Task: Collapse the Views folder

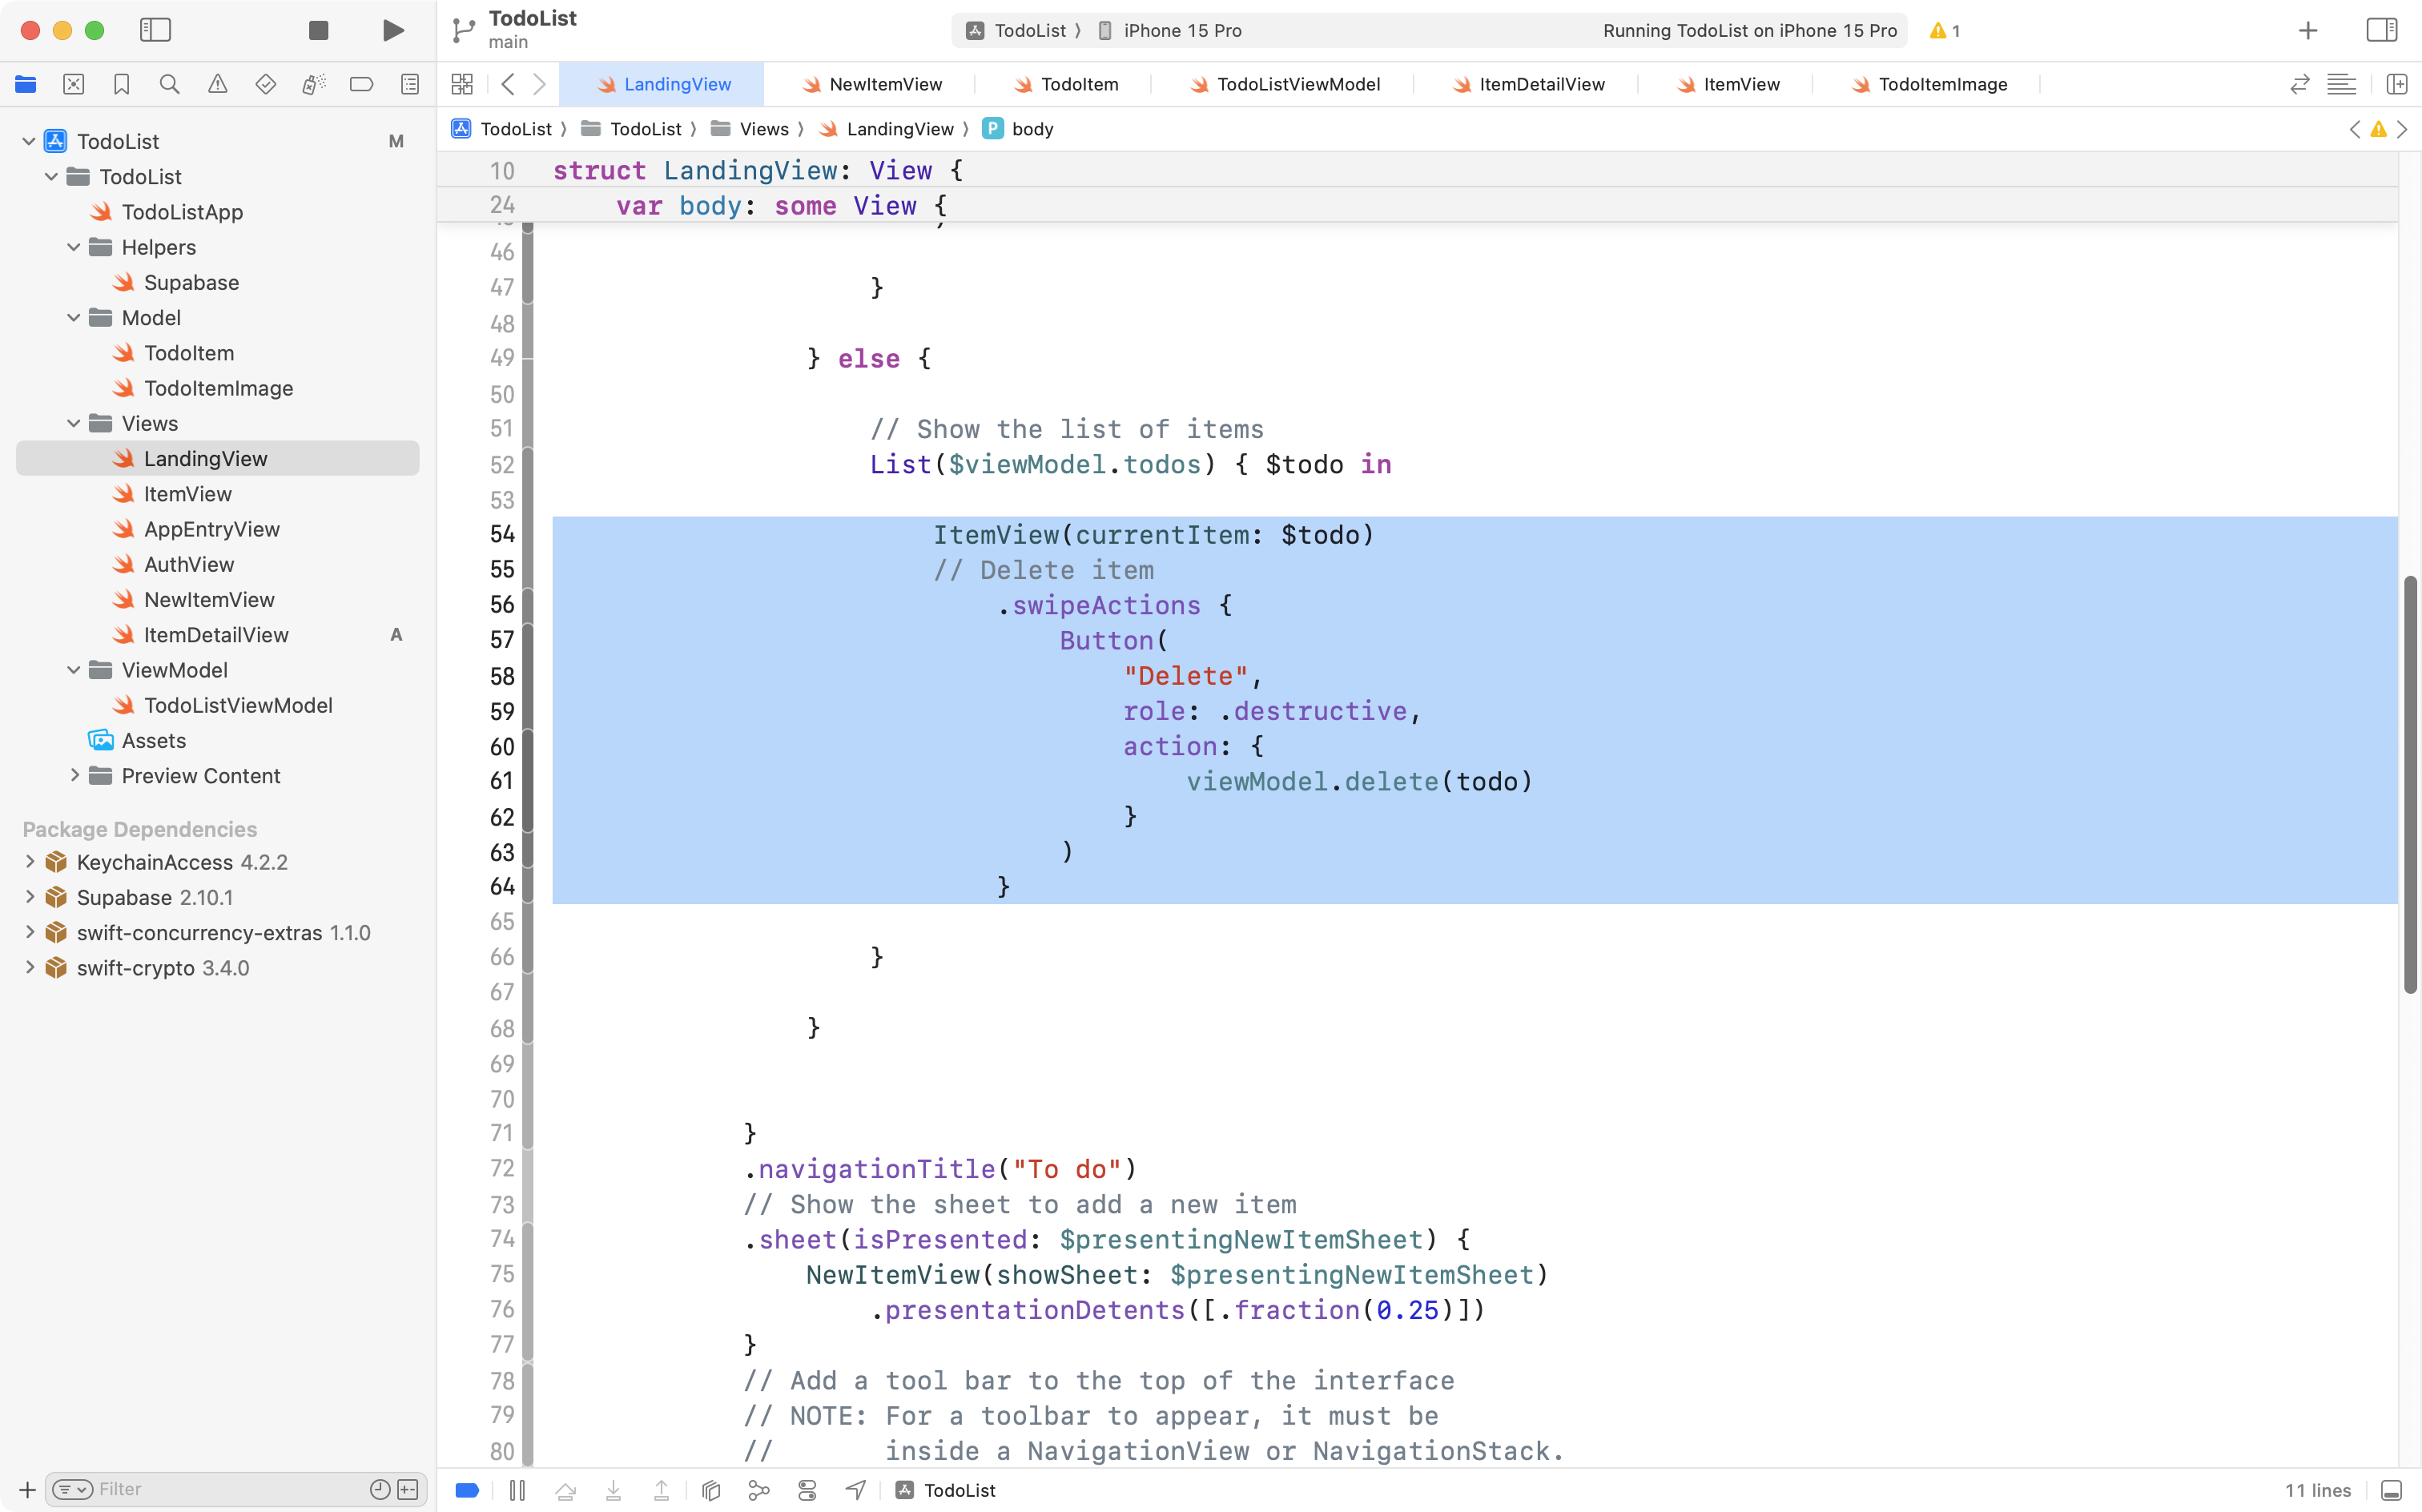Action: coord(72,423)
